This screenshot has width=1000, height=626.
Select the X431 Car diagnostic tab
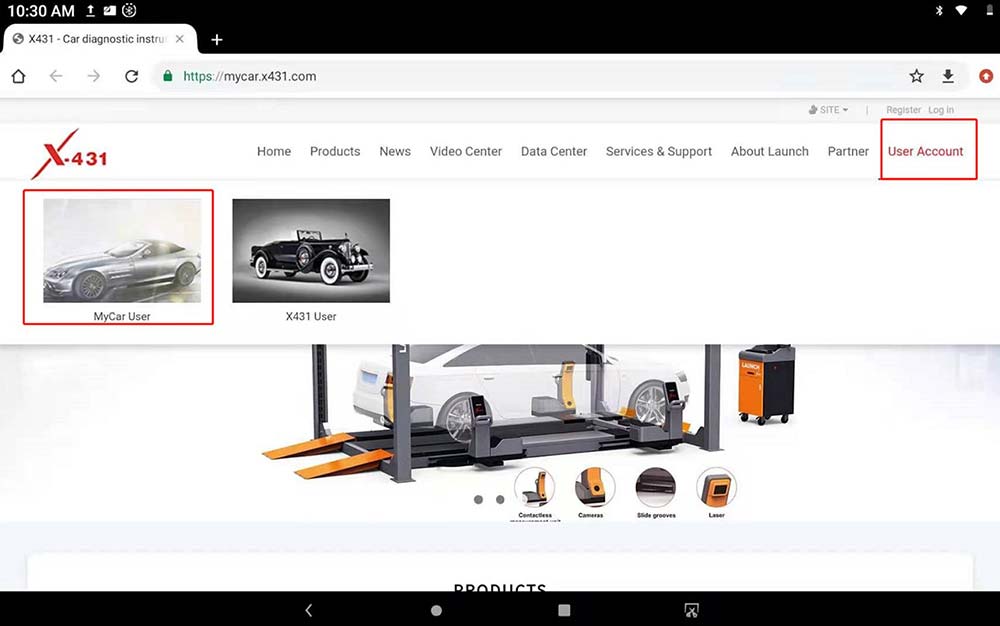pos(97,39)
